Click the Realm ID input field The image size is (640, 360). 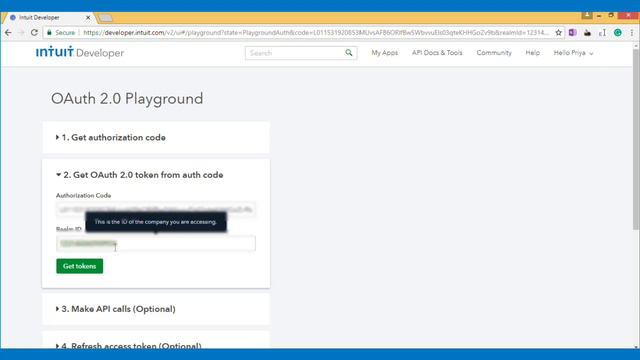tap(156, 244)
